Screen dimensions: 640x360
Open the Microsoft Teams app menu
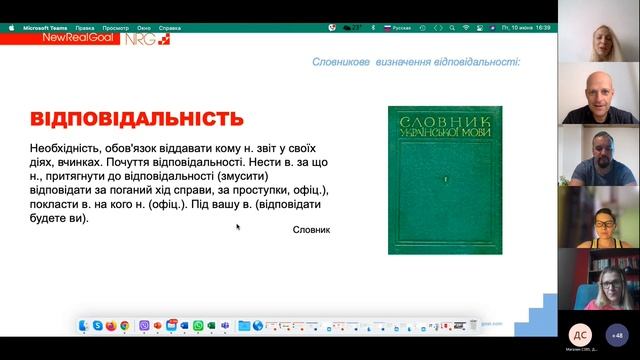pos(45,28)
